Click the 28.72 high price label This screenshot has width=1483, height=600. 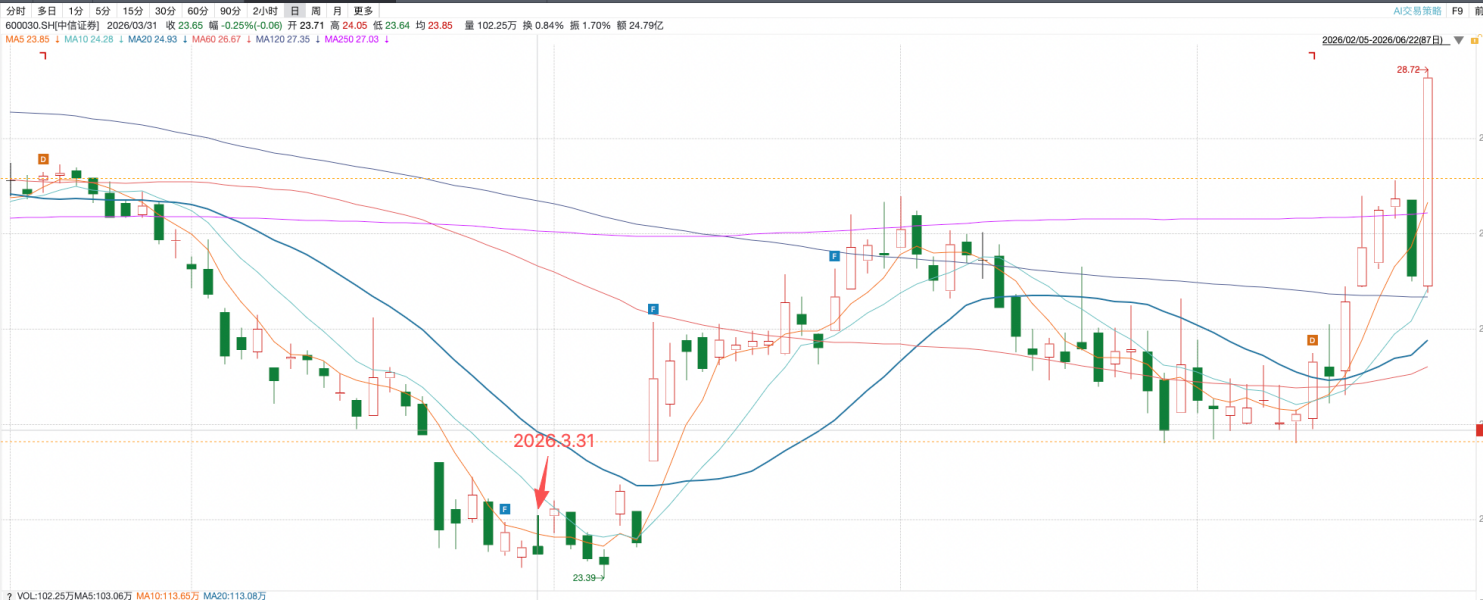tap(1408, 70)
